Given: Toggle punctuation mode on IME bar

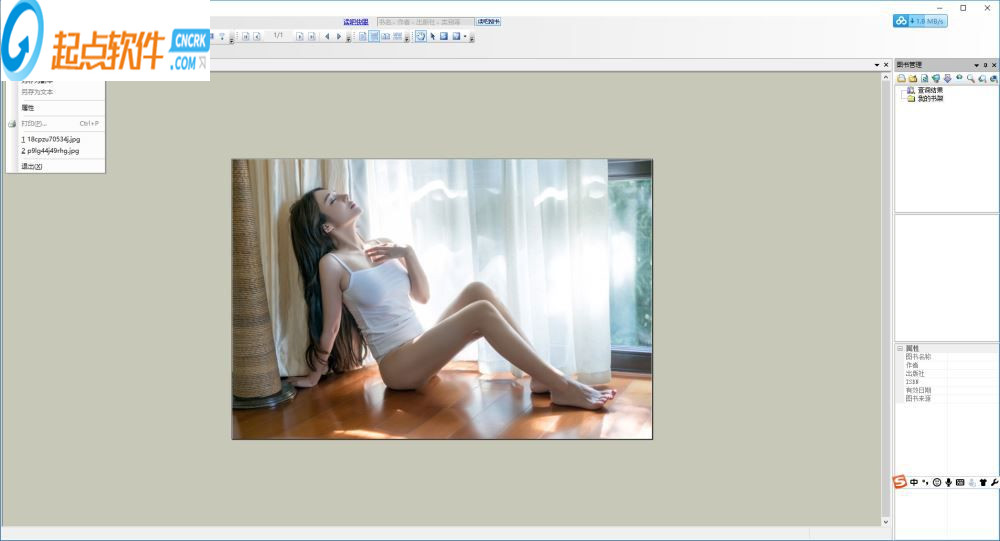Looking at the screenshot, I should [x=925, y=482].
